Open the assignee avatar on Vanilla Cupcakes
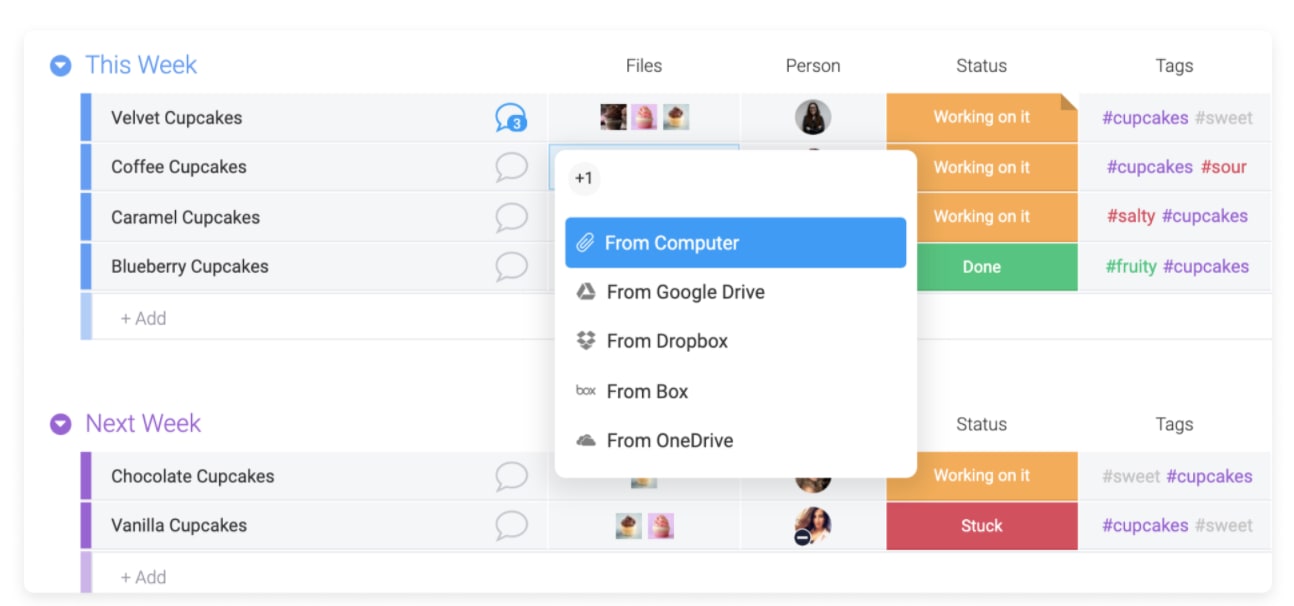Screen dimensions: 1294x606 (813, 525)
